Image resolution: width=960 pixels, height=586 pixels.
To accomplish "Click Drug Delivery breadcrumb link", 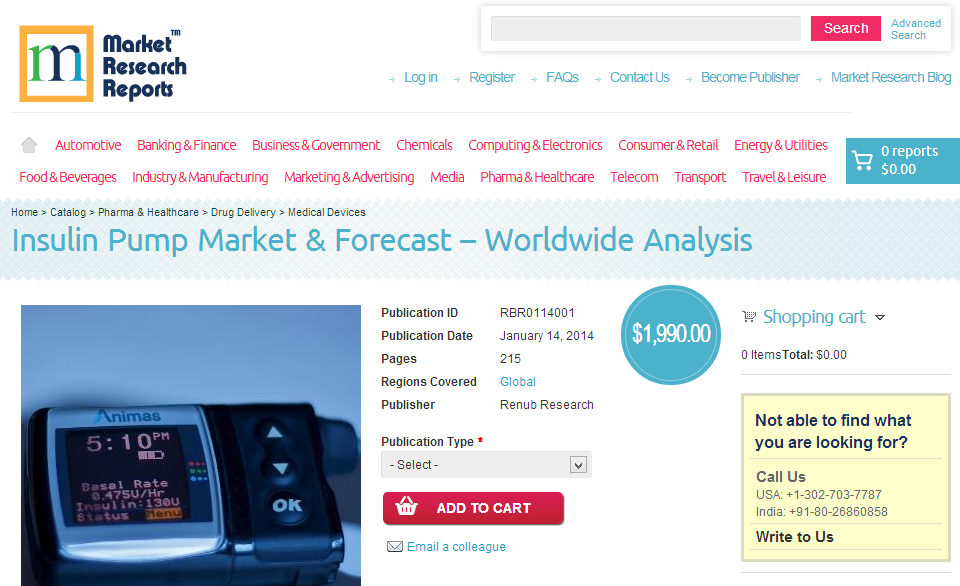I will (243, 212).
